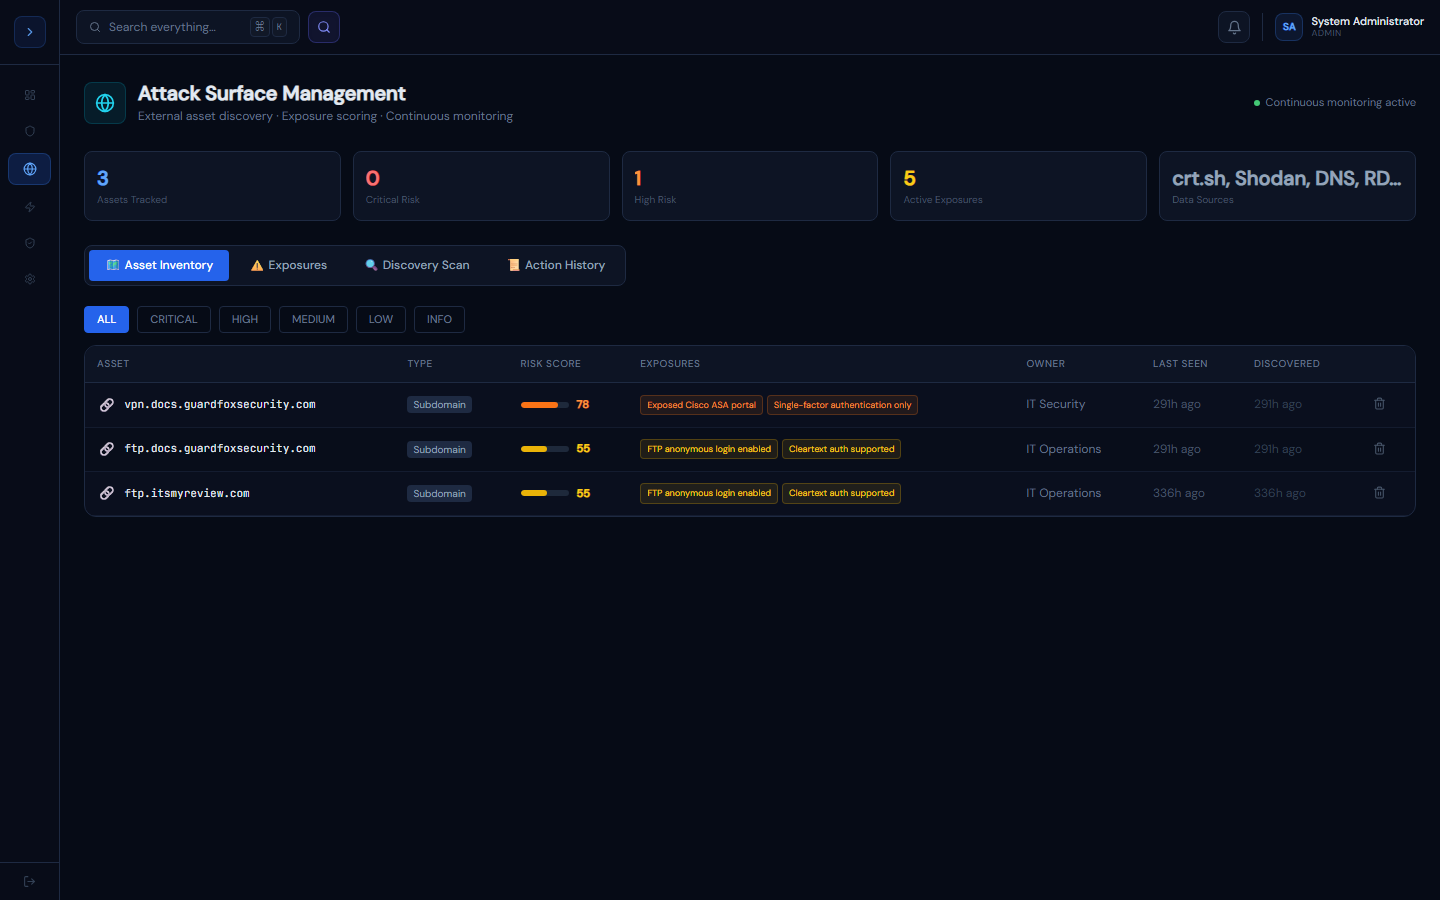Click the ftp.docs.guardfoxsecurity.com risk bar

tap(545, 449)
